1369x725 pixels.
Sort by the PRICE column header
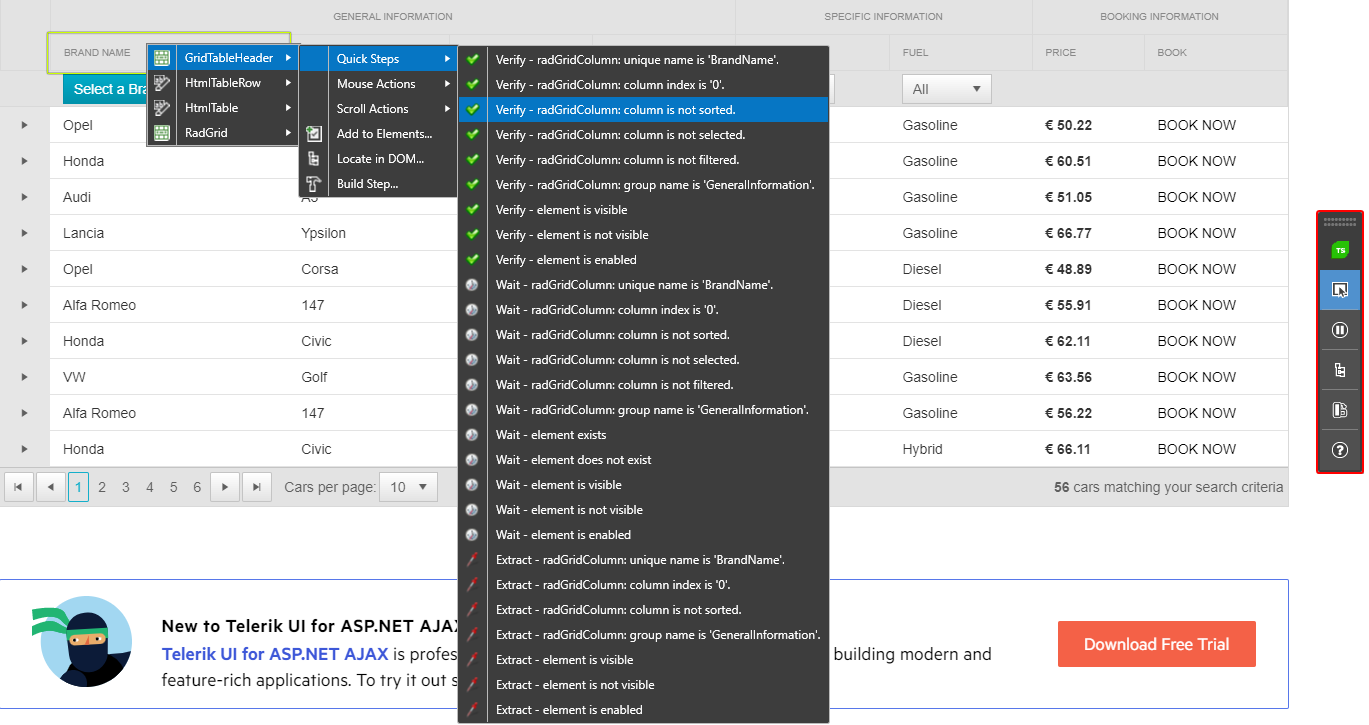tap(1060, 52)
